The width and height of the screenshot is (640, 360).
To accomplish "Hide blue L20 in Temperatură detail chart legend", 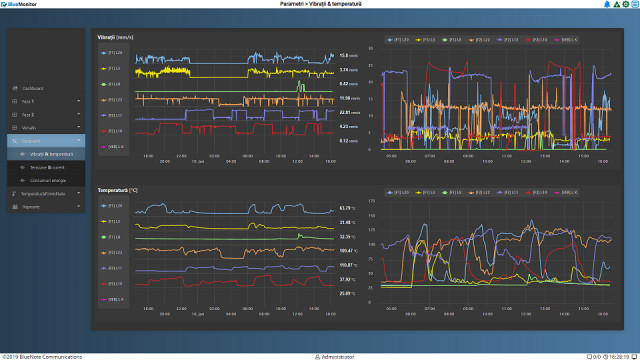I will click(x=398, y=192).
